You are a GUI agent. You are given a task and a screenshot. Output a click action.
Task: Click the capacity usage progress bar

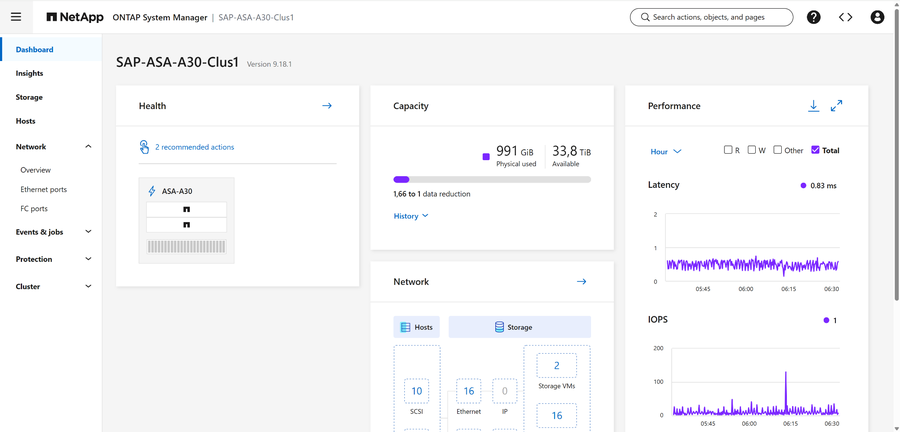click(x=492, y=180)
